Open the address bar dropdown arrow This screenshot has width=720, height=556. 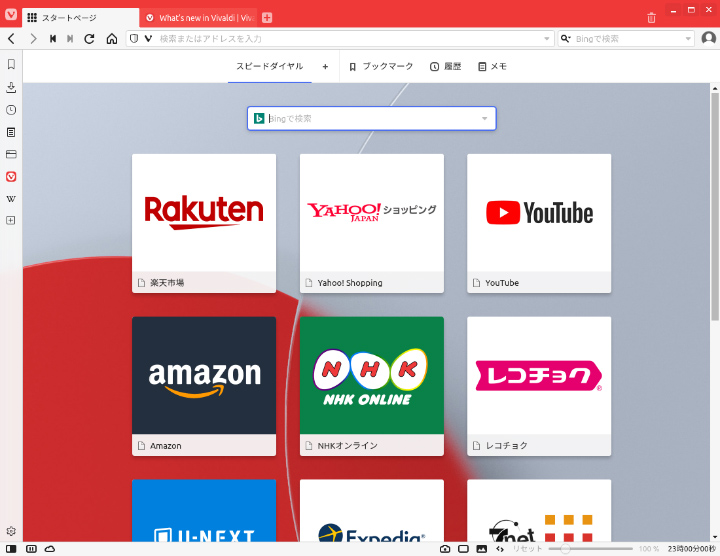(x=546, y=39)
